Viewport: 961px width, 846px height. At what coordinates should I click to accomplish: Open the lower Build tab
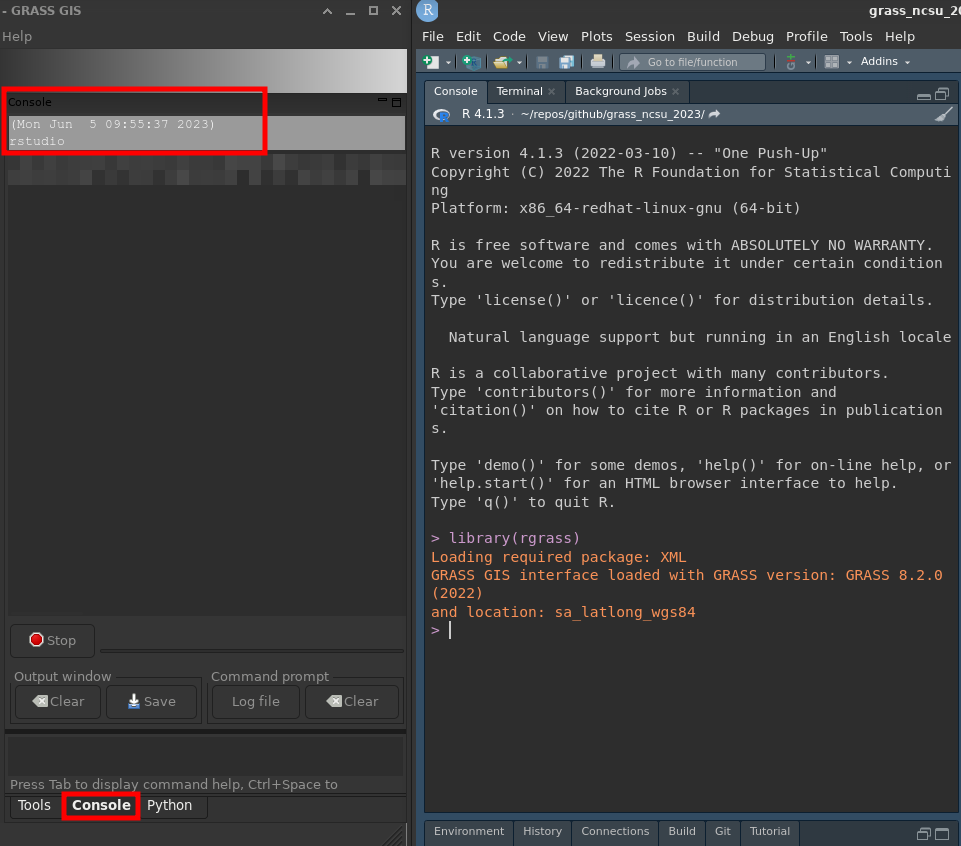click(x=682, y=831)
